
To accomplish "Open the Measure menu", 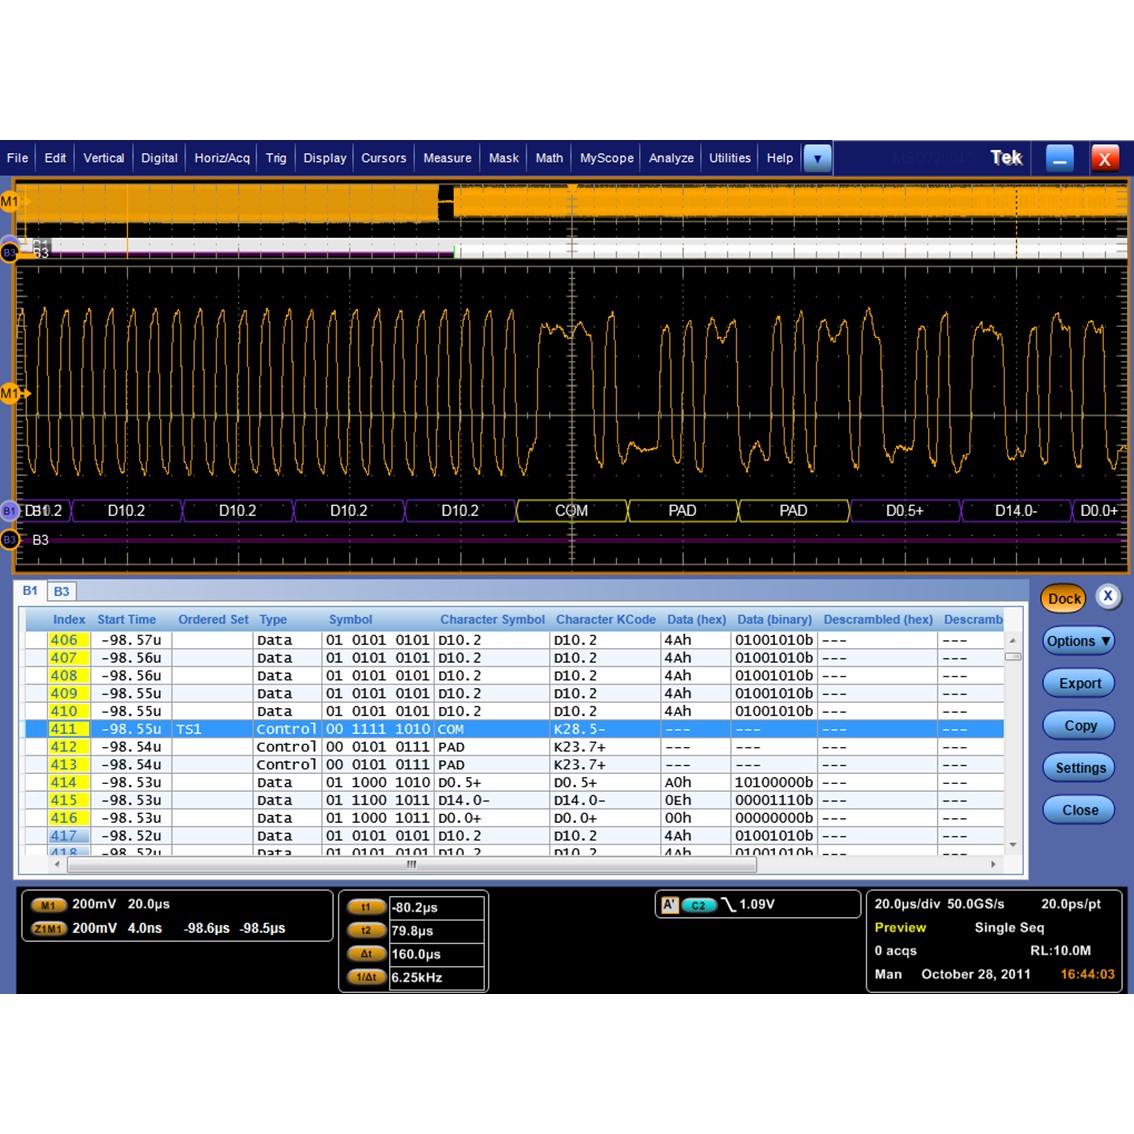I will 447,158.
